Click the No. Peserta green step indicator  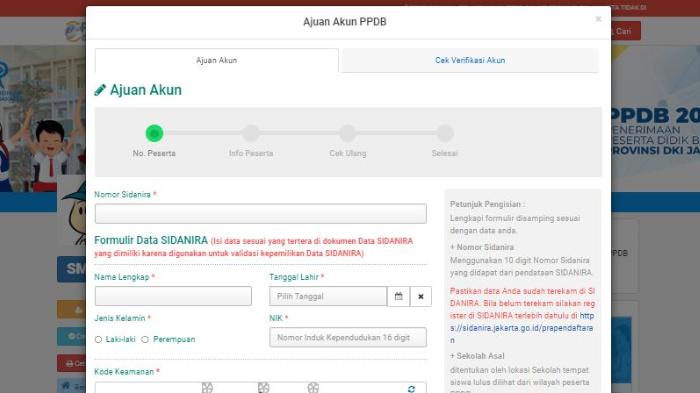(154, 133)
